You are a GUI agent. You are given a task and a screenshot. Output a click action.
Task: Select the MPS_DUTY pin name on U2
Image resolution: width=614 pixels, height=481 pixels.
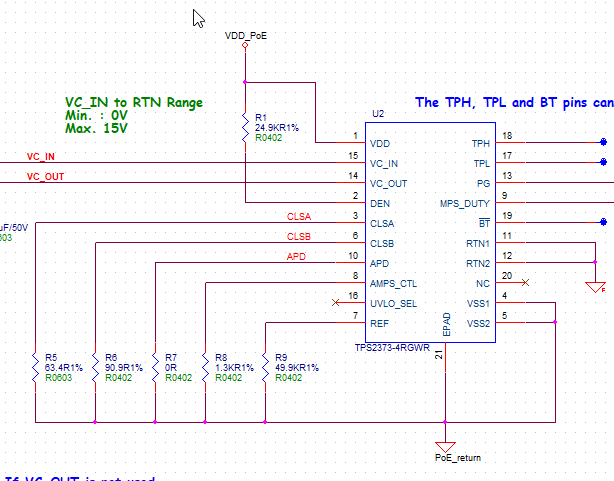[465, 204]
